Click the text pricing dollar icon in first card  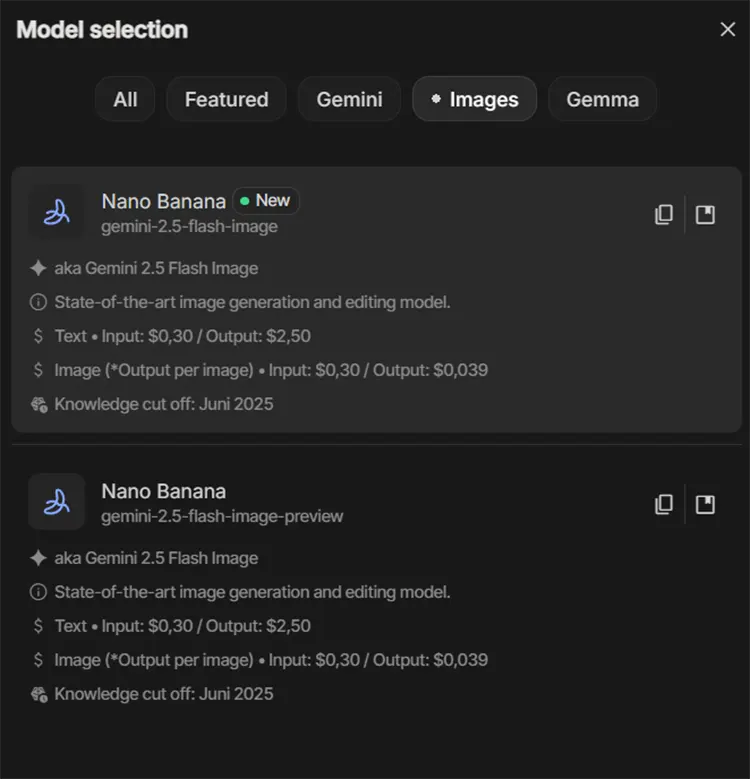(38, 336)
